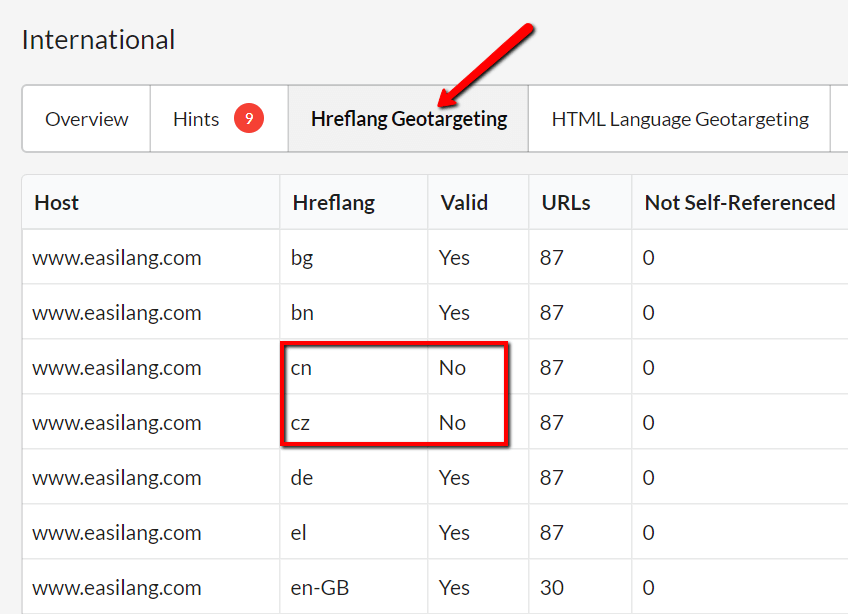848x614 pixels.
Task: Switch to the Hints tab
Action: (219, 119)
